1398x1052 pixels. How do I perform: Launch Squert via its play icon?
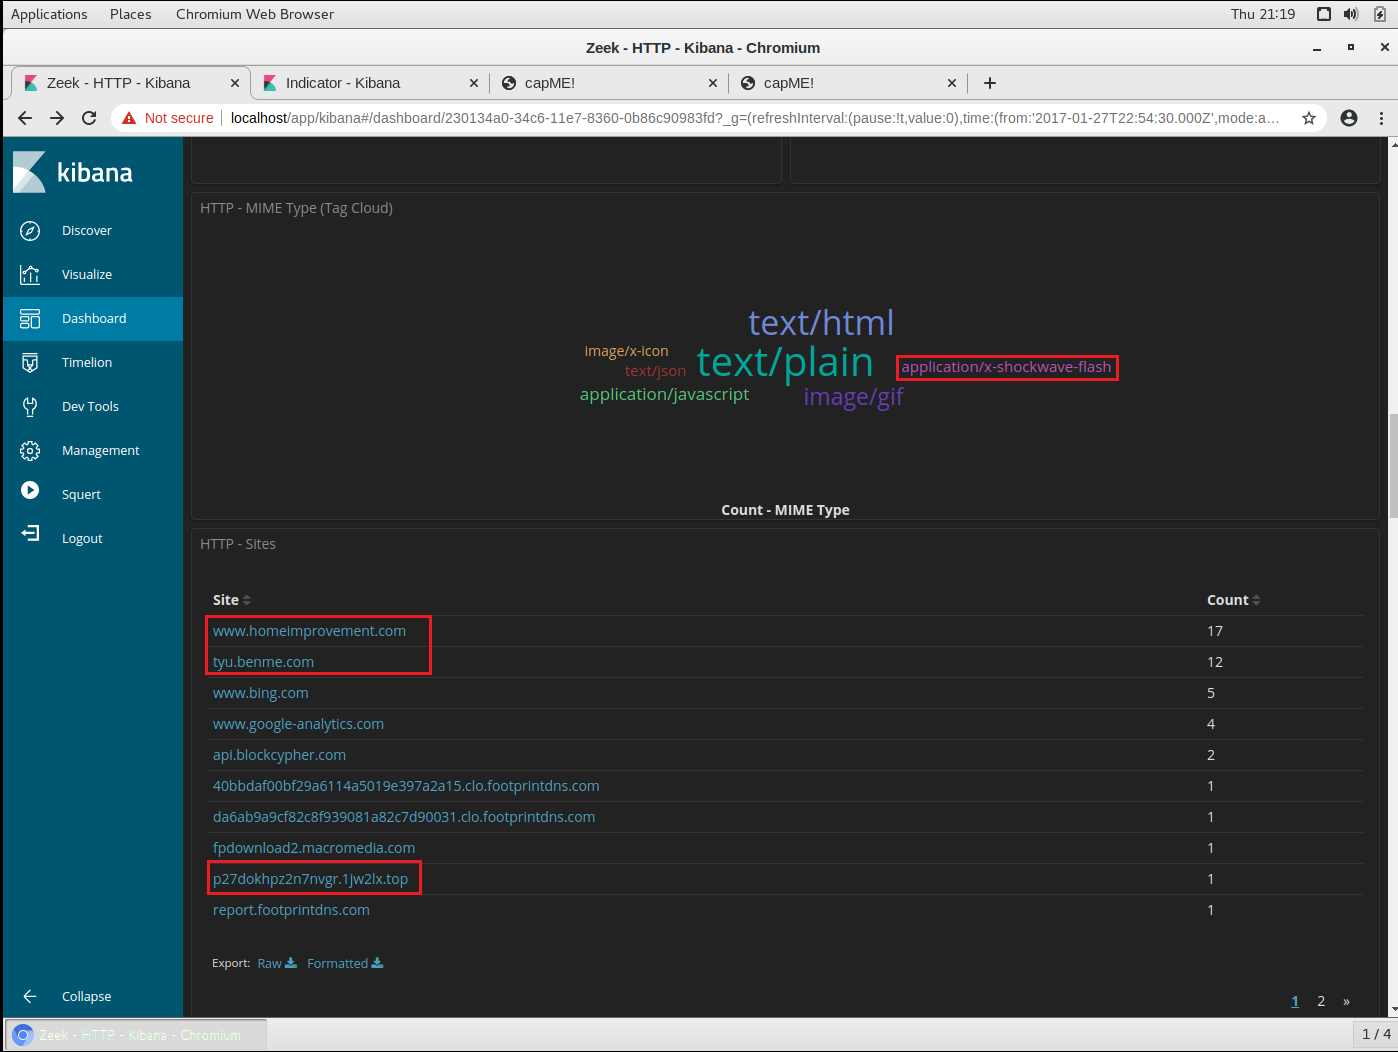30,490
